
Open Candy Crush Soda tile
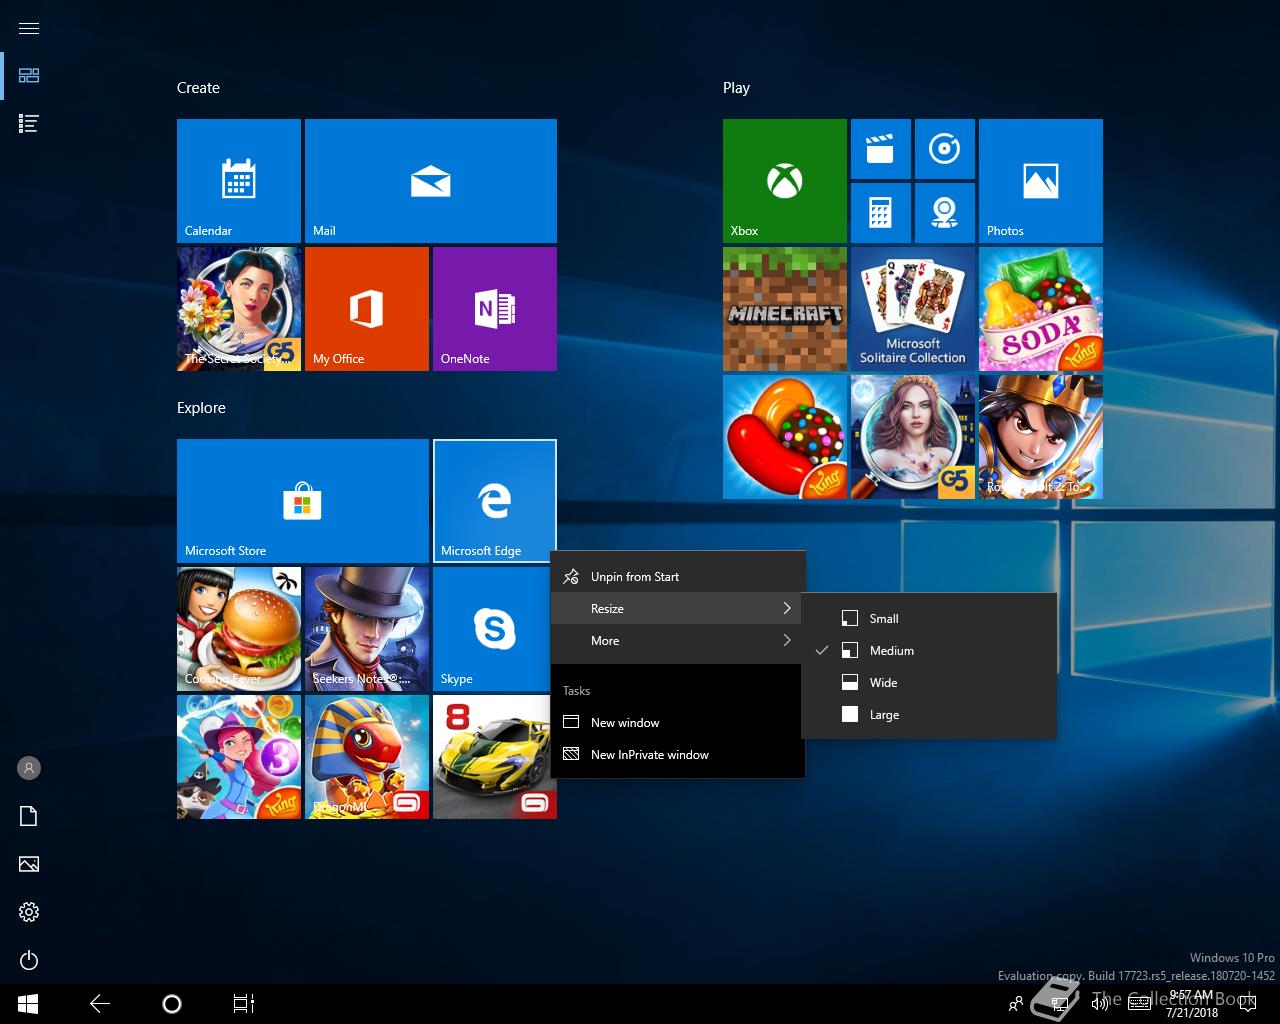1041,309
